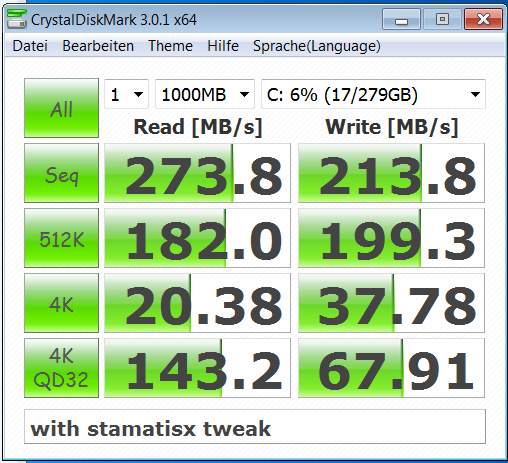508x463 pixels.
Task: Click the Seq write result 213.8
Action: (391, 173)
